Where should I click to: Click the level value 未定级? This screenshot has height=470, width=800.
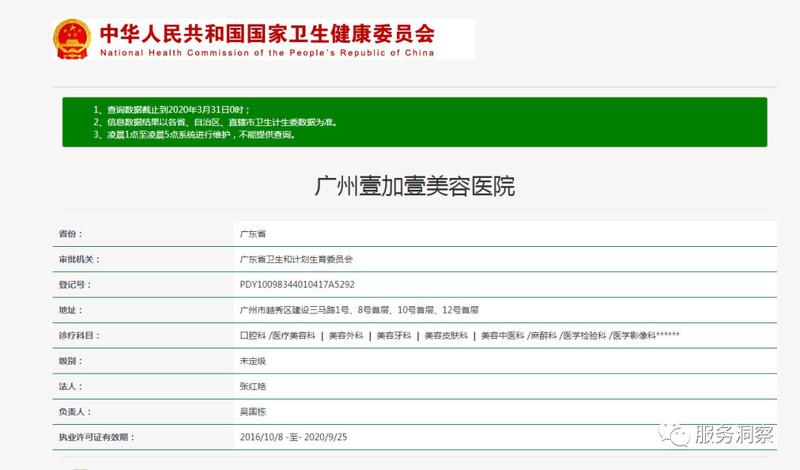pyautogui.click(x=252, y=361)
